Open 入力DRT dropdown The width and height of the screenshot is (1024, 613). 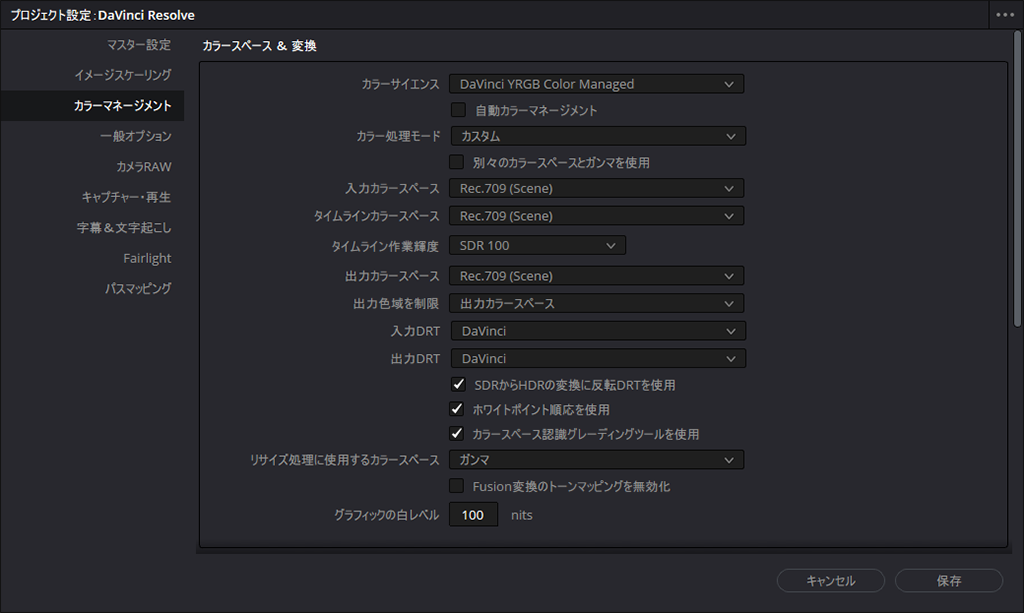tap(598, 331)
